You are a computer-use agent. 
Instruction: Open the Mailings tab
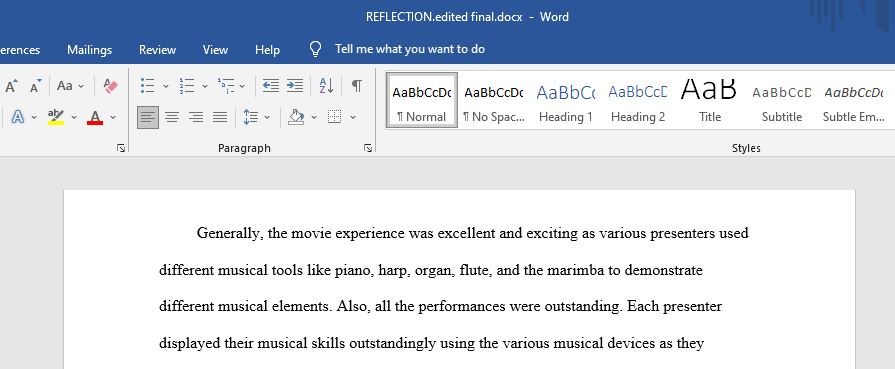click(x=90, y=50)
